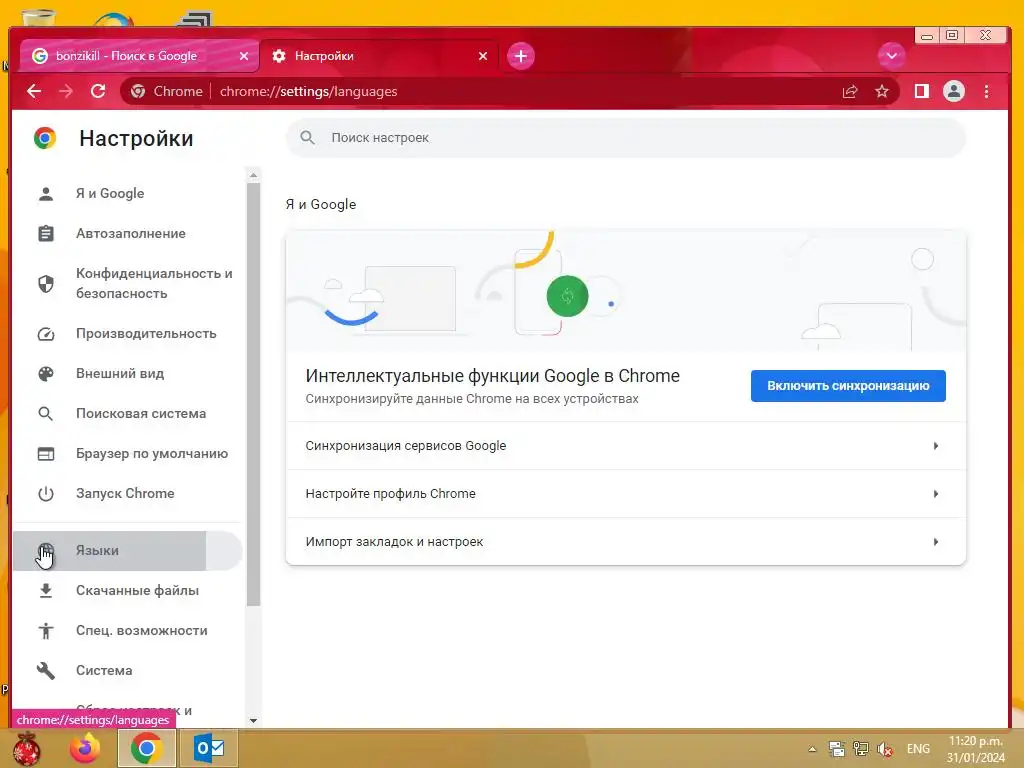Select Языки in the sidebar
Image resolution: width=1024 pixels, height=768 pixels.
click(127, 551)
